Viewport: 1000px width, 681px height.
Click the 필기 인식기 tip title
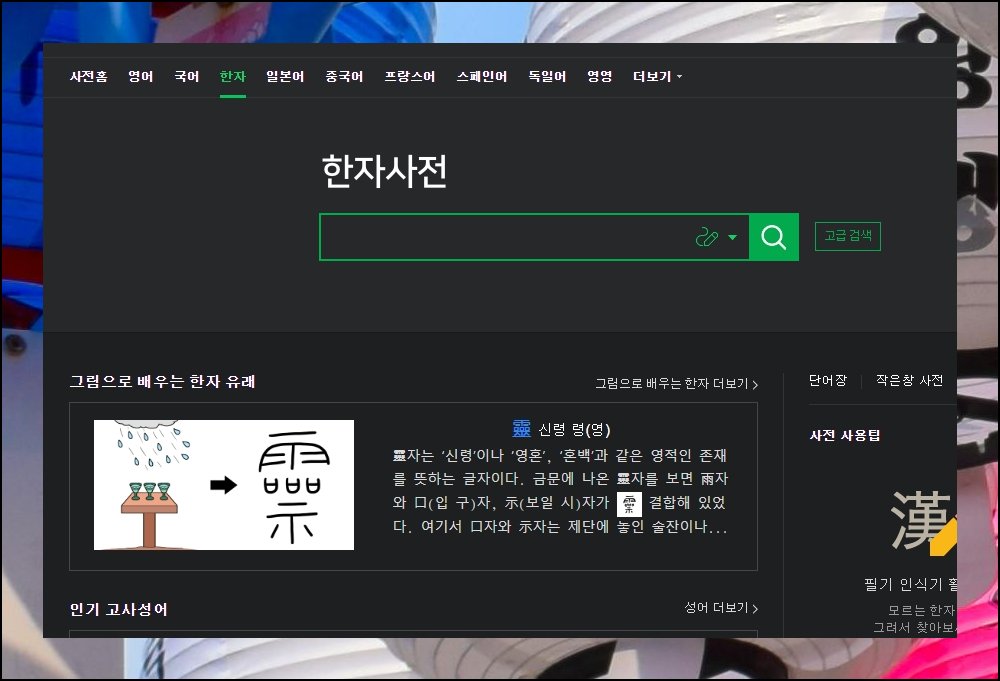[x=910, y=584]
